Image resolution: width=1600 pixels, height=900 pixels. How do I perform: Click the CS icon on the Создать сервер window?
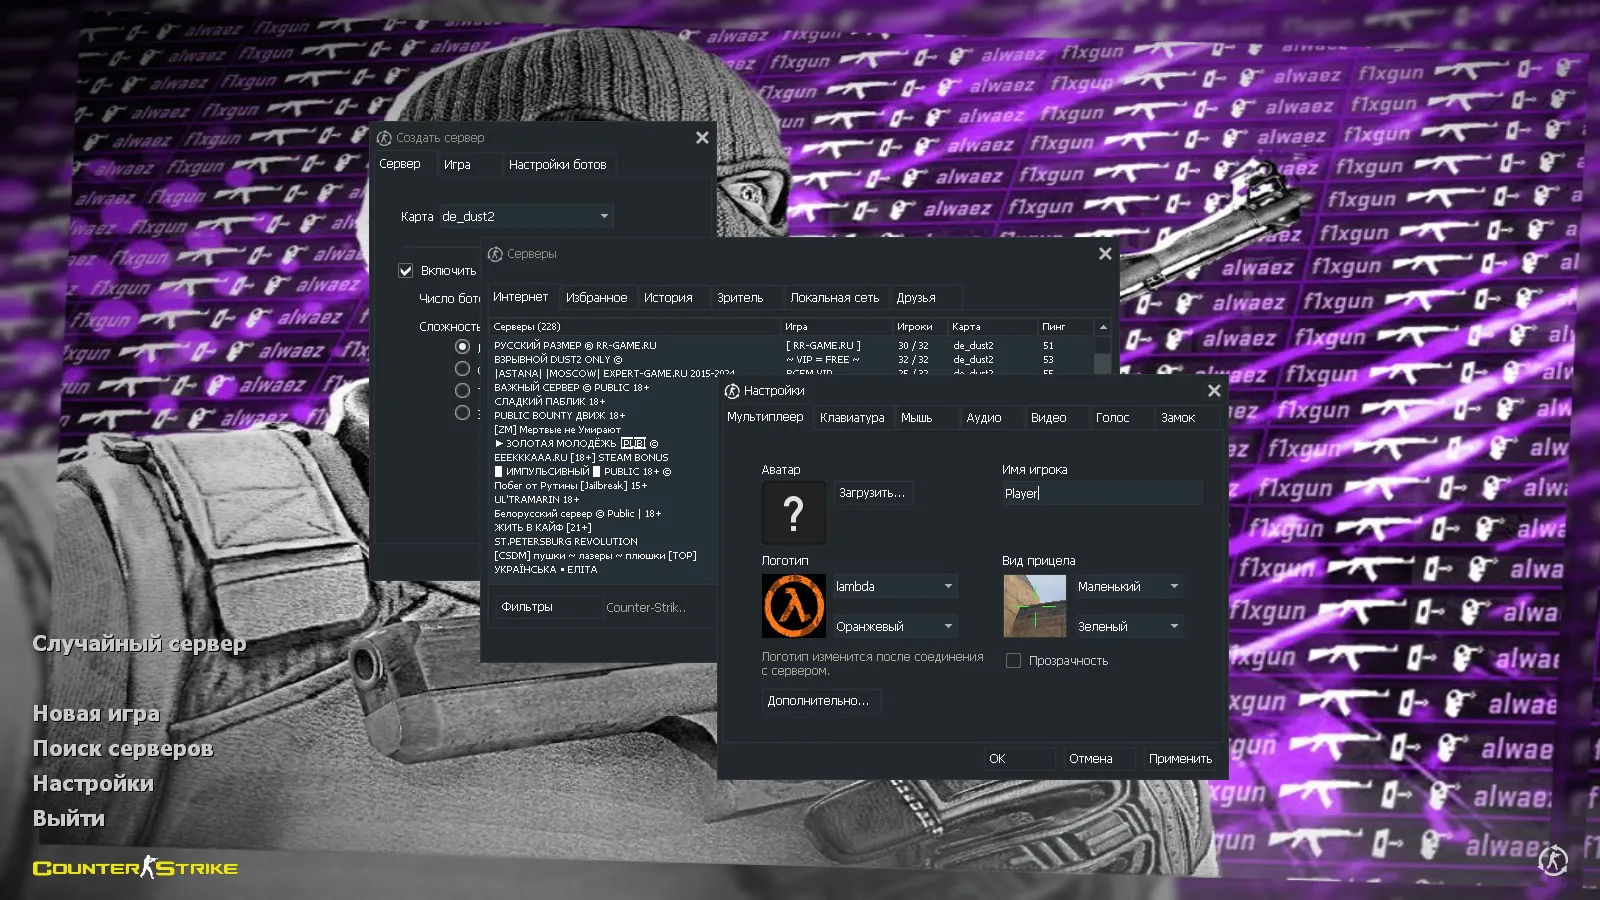coord(385,137)
